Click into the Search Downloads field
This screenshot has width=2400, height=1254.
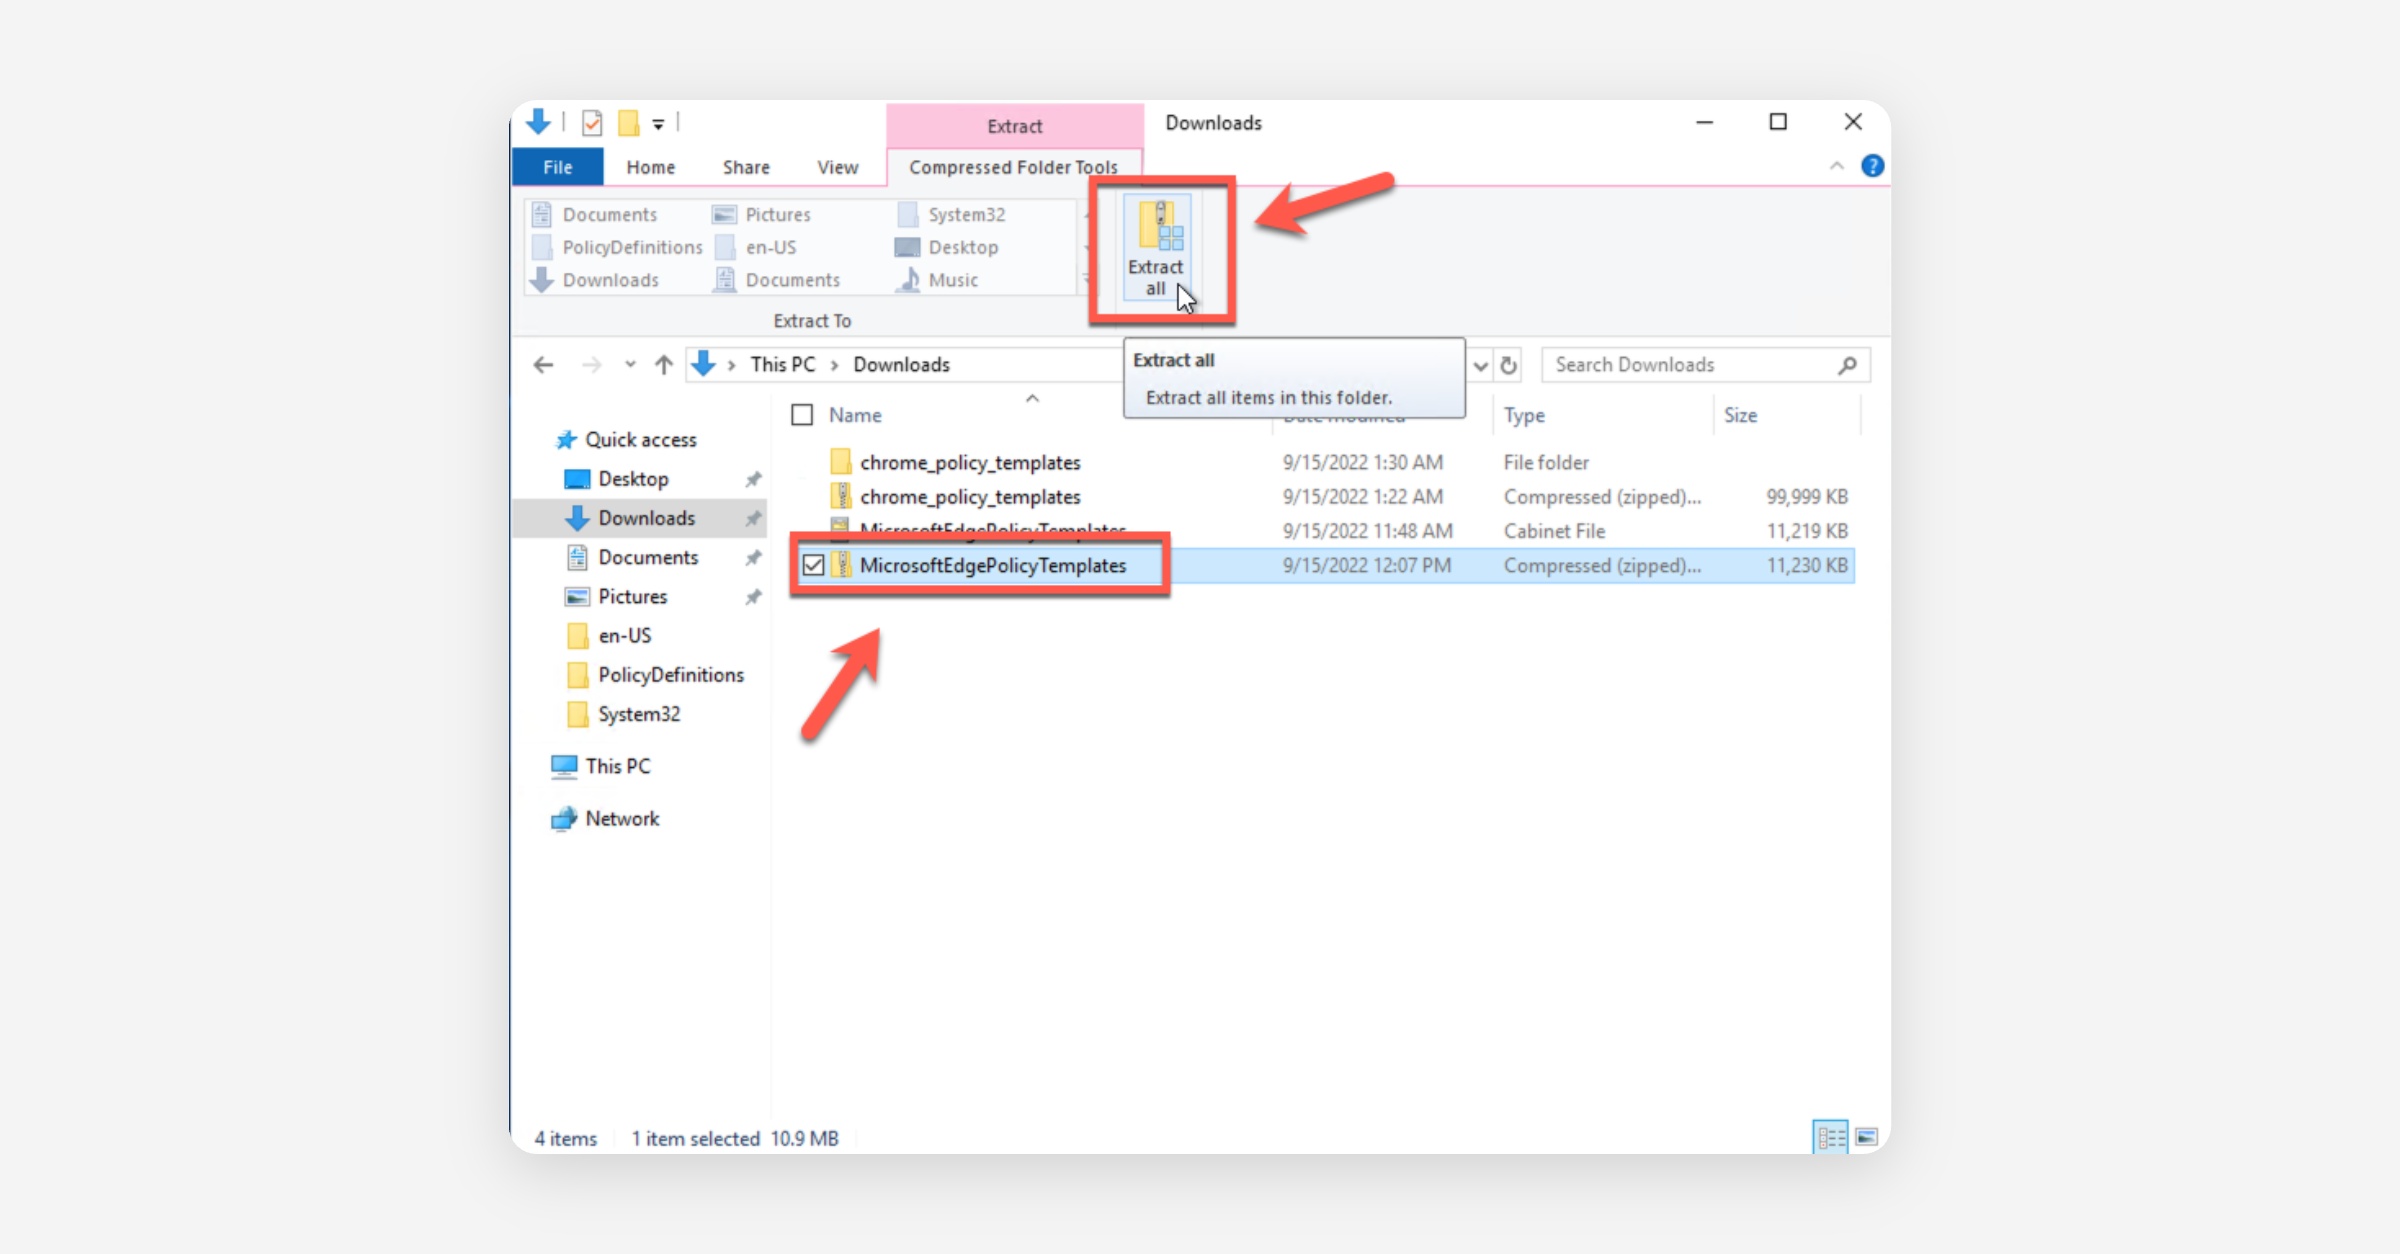coord(1690,365)
